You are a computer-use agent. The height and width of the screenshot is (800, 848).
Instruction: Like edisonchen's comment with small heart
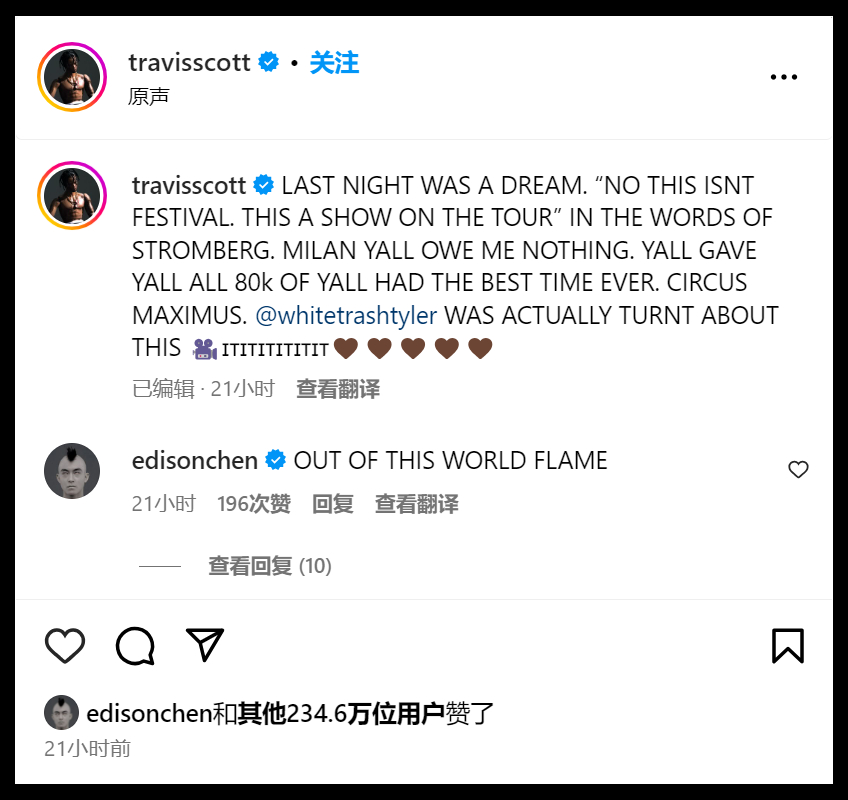coord(798,469)
